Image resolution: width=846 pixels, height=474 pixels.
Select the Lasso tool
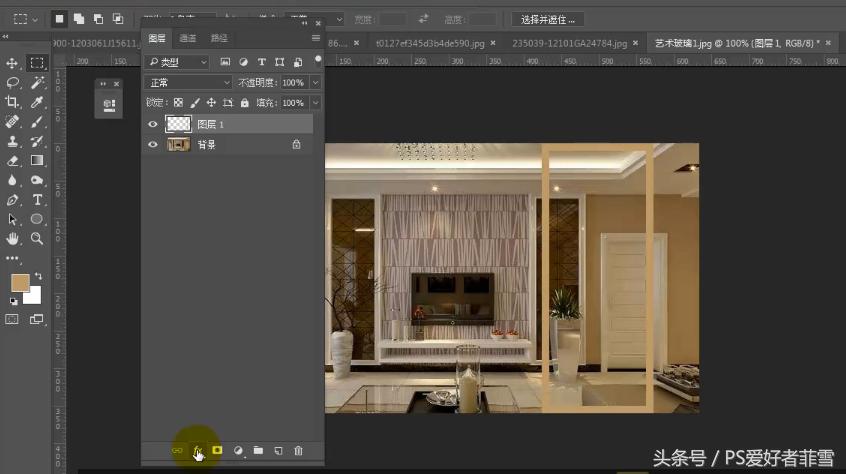[12, 83]
